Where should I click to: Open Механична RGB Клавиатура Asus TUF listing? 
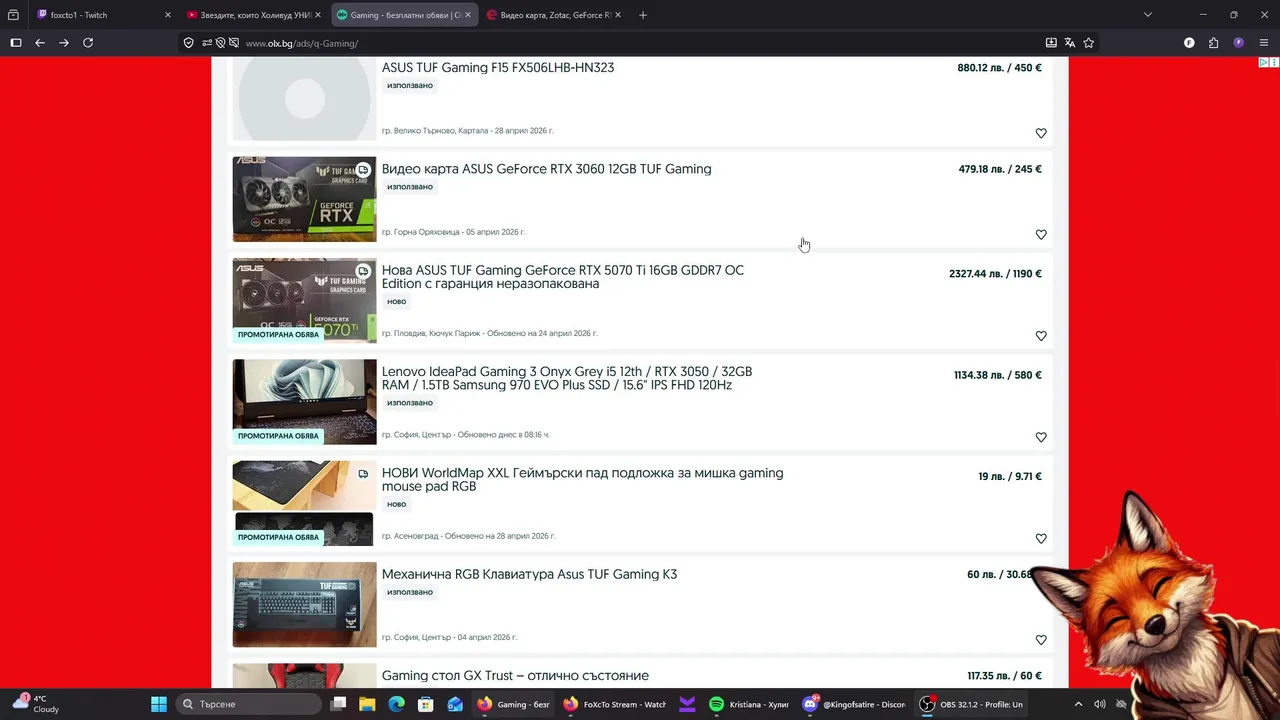click(529, 574)
